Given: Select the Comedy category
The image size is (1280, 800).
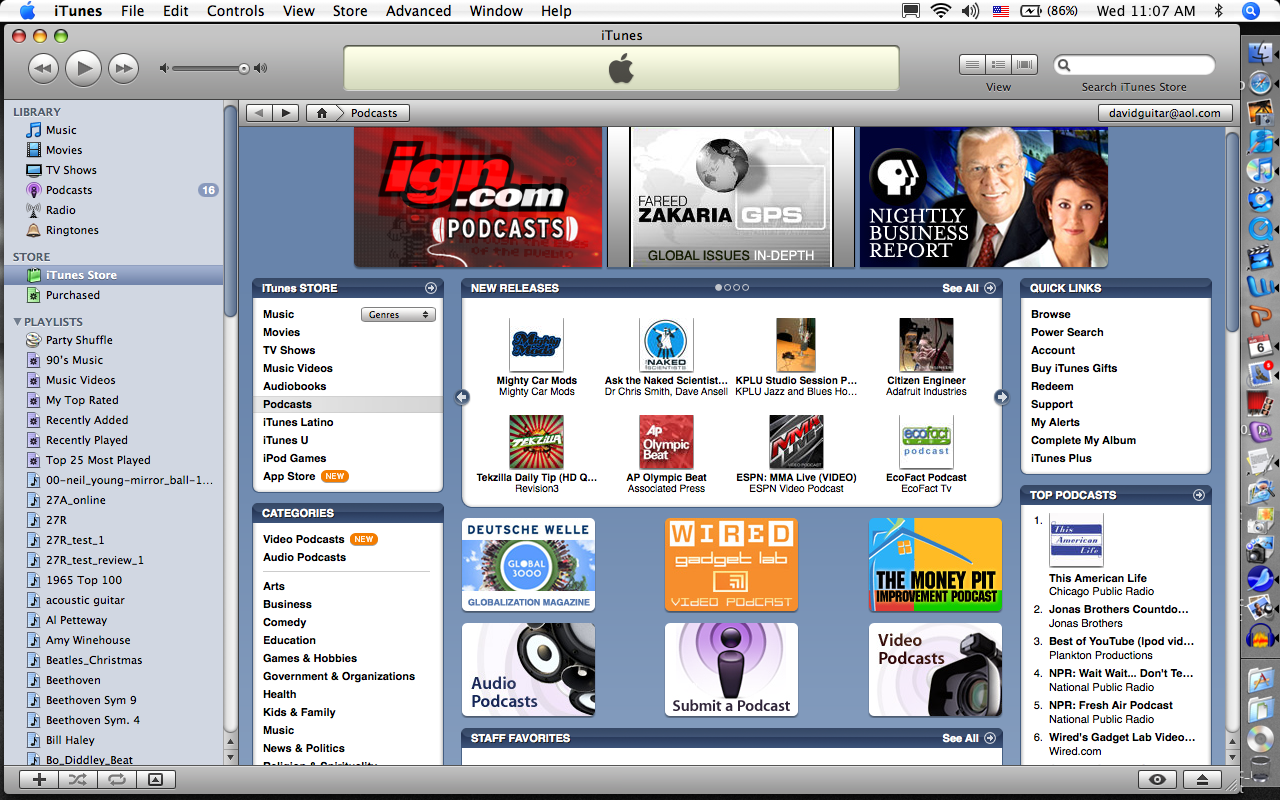Looking at the screenshot, I should click(x=285, y=622).
